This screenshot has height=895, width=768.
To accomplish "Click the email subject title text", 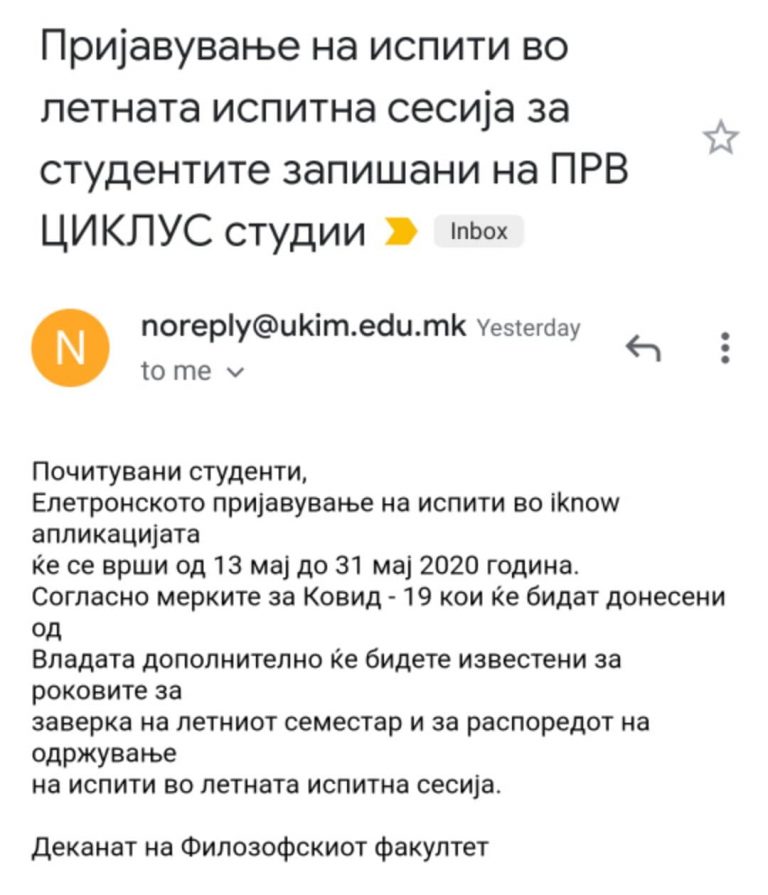I will pyautogui.click(x=333, y=139).
